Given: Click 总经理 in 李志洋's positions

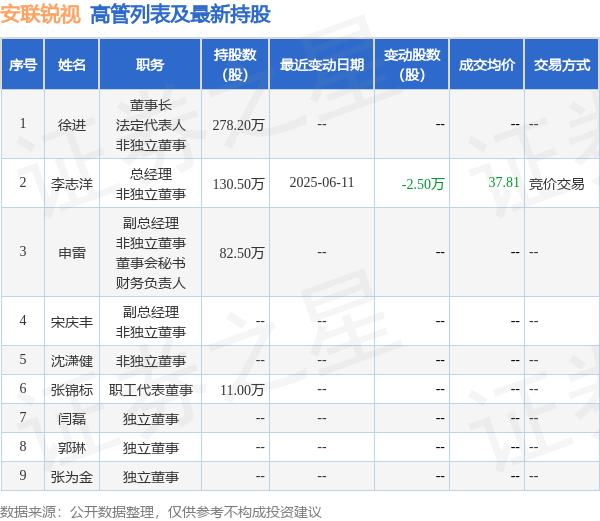Looking at the screenshot, I should point(150,174).
